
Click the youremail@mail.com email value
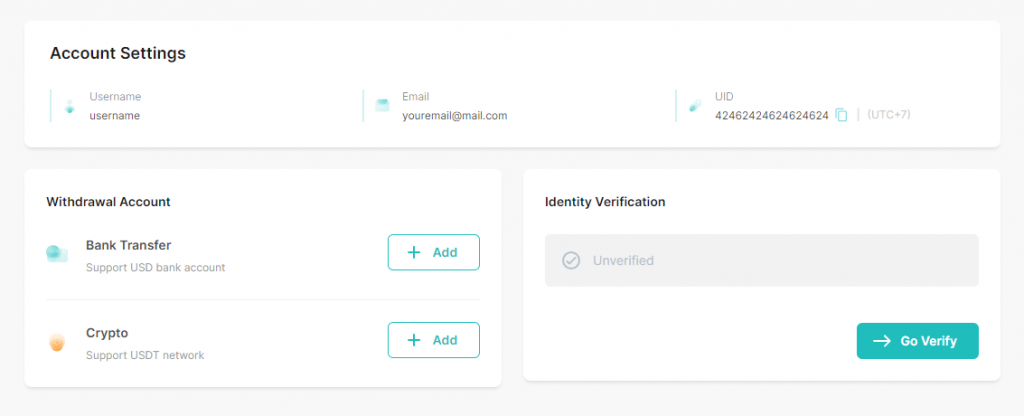click(455, 116)
